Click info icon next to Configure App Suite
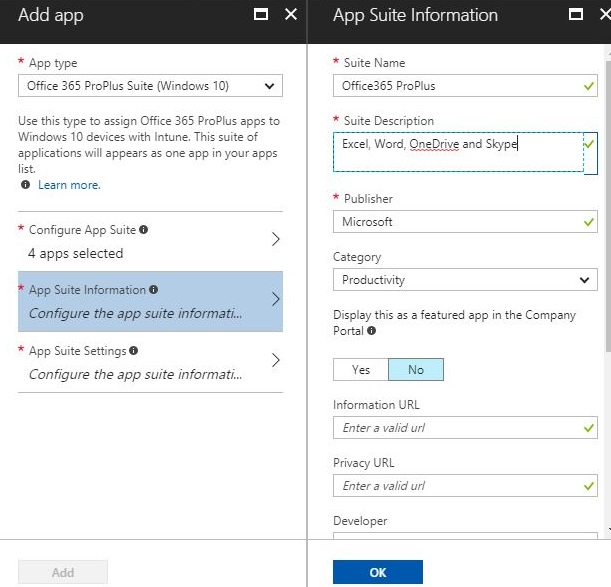Screen dimensions: 611x587 tap(143, 229)
